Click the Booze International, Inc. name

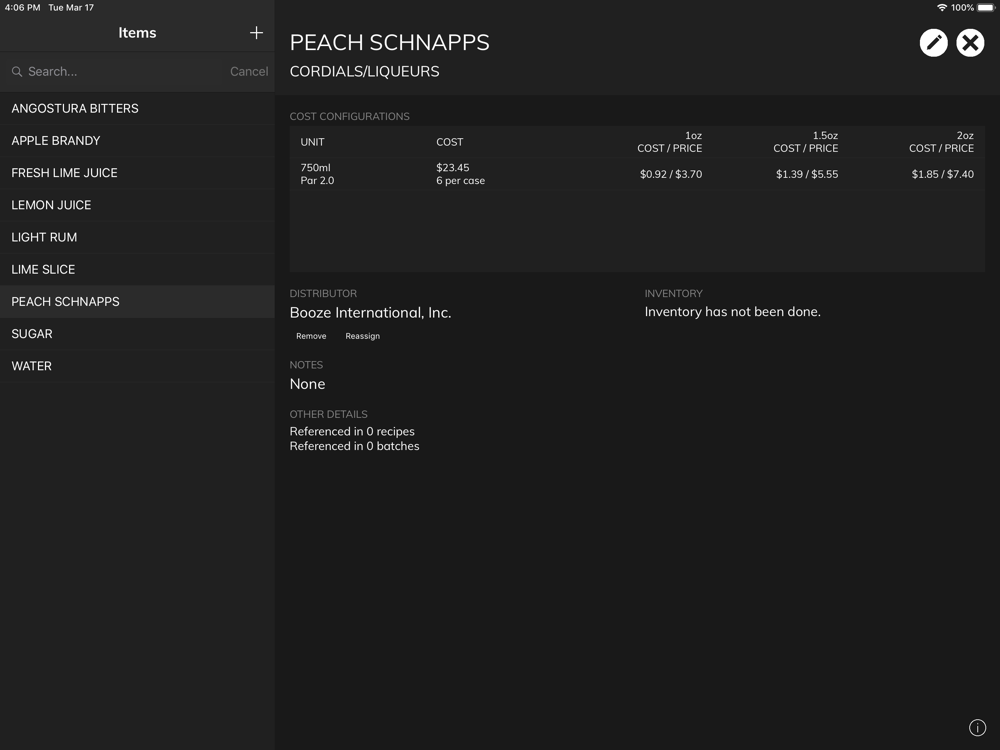(371, 312)
